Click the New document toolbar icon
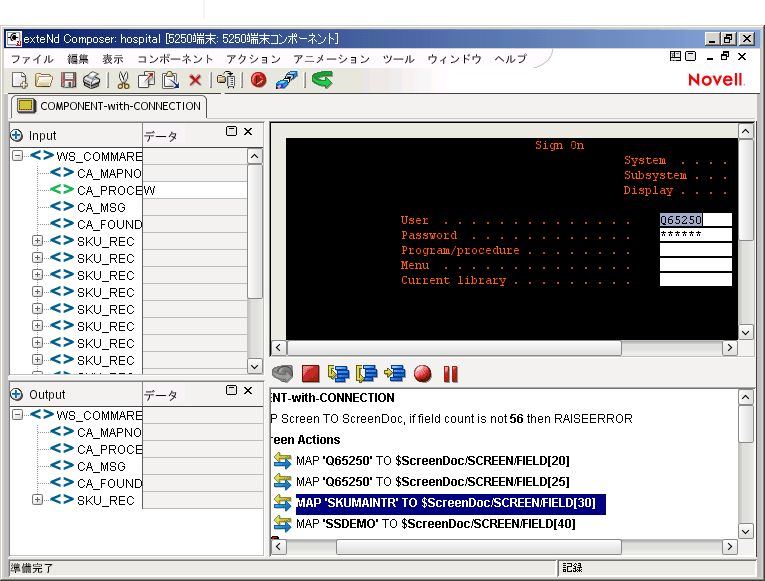Screen dimensions: 765x581 tap(19, 80)
